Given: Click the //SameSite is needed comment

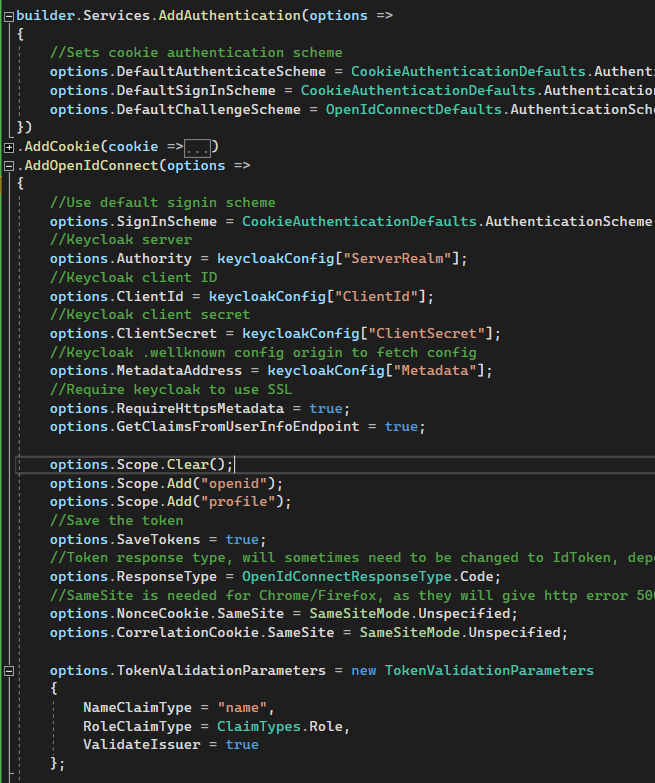Looking at the screenshot, I should coord(352,595).
